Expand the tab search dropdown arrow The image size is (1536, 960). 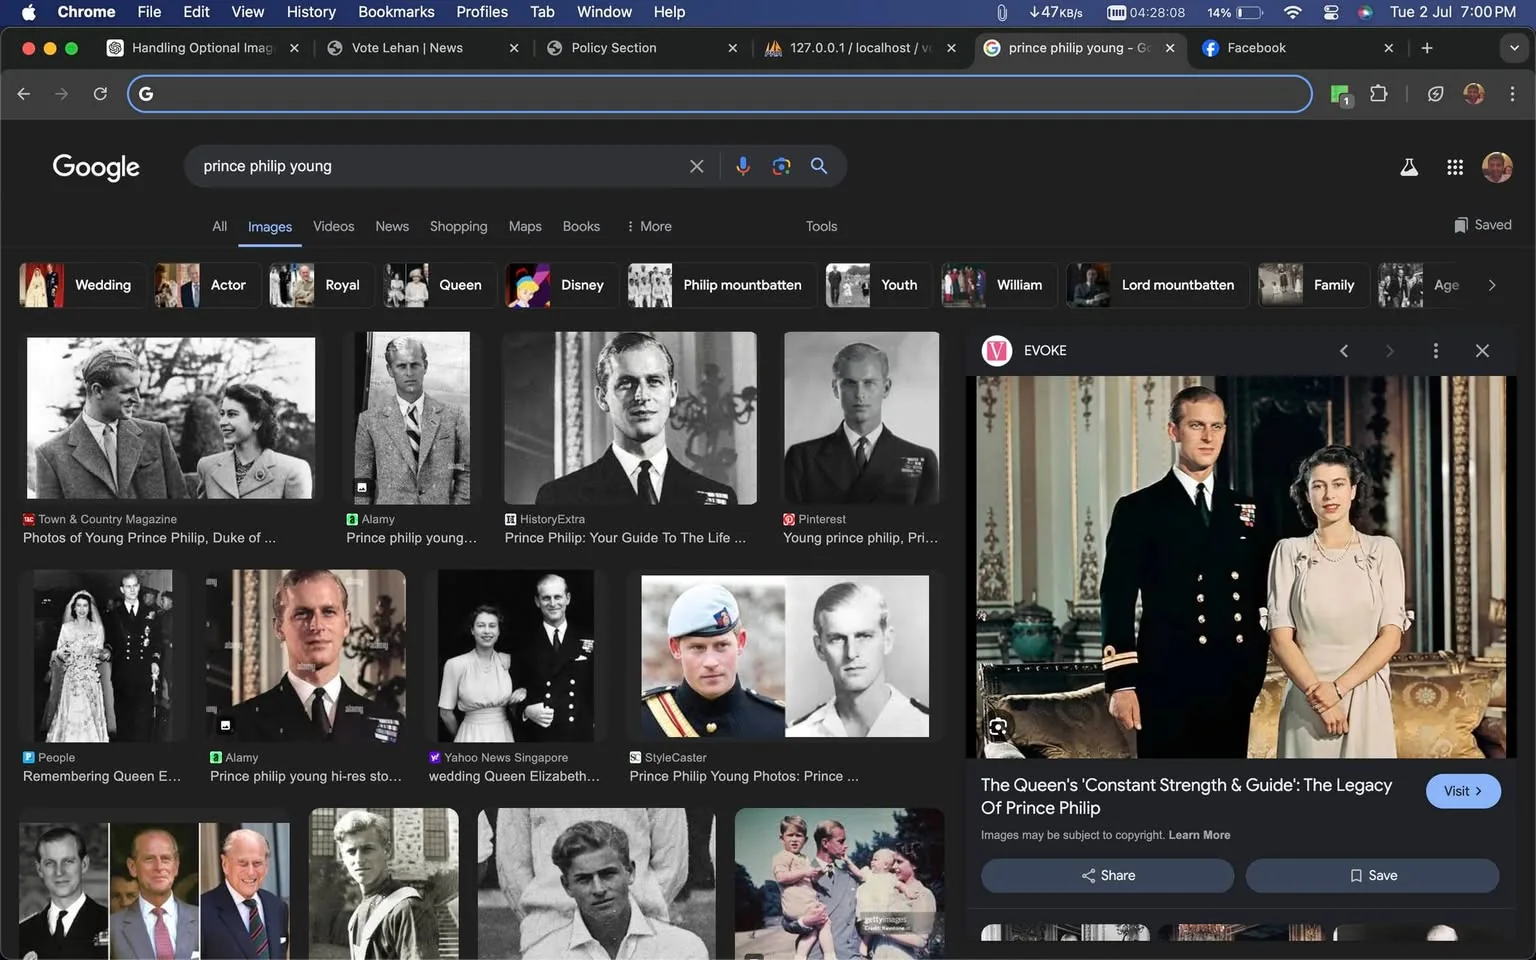click(x=1514, y=48)
